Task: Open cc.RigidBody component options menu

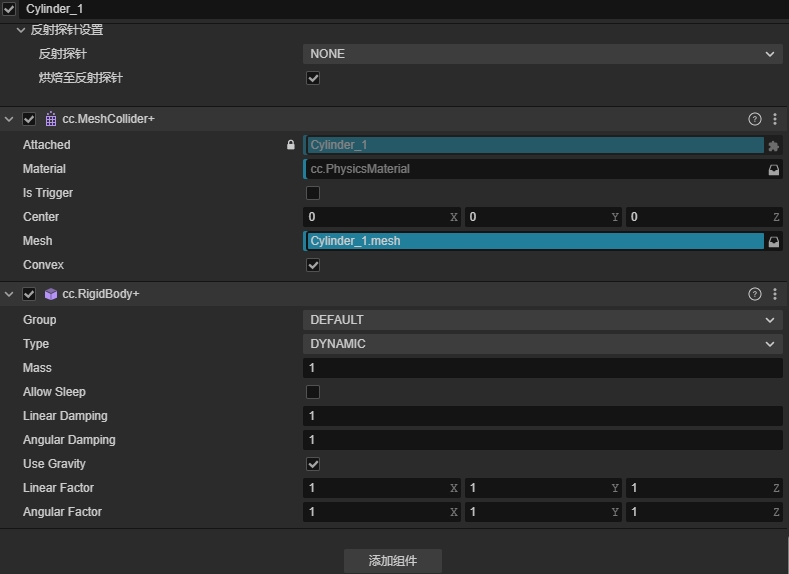Action: coord(774,294)
